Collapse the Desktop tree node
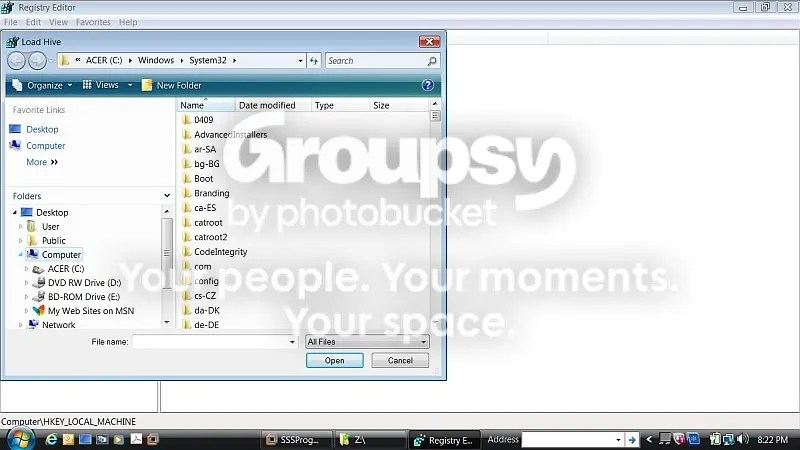Screen dimensions: 800x450 [14, 212]
